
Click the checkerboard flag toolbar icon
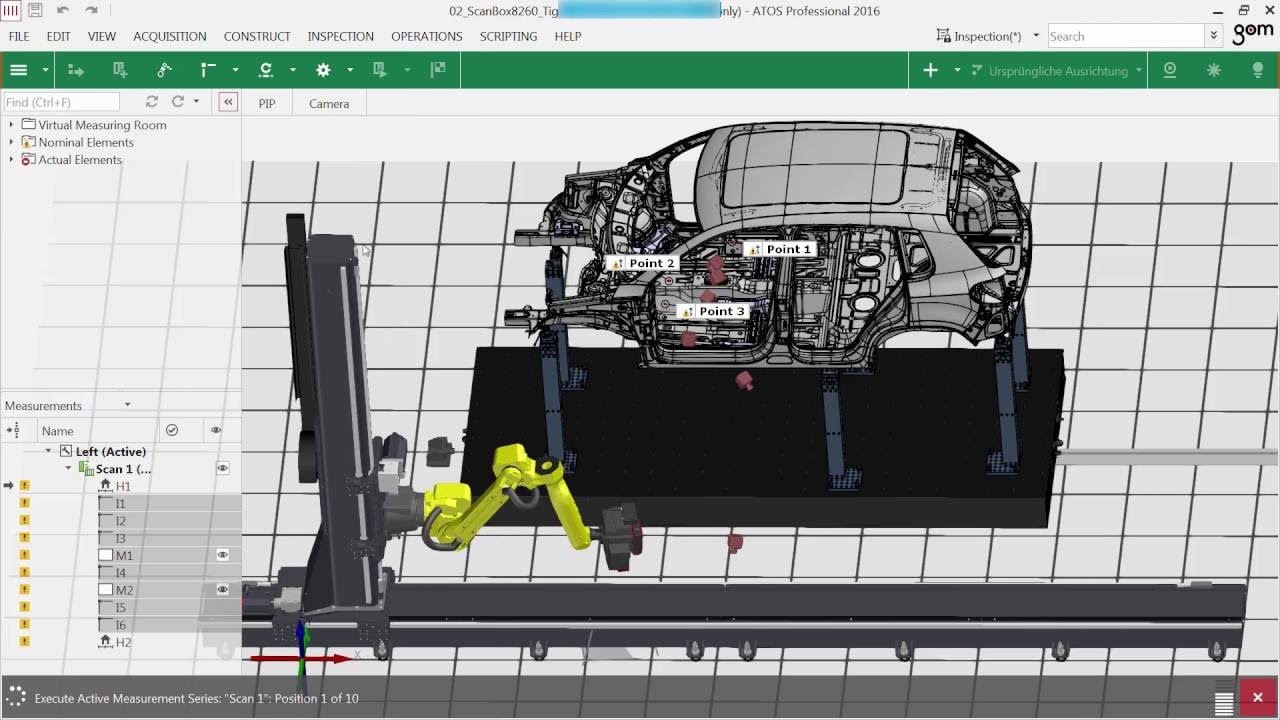pyautogui.click(x=438, y=70)
